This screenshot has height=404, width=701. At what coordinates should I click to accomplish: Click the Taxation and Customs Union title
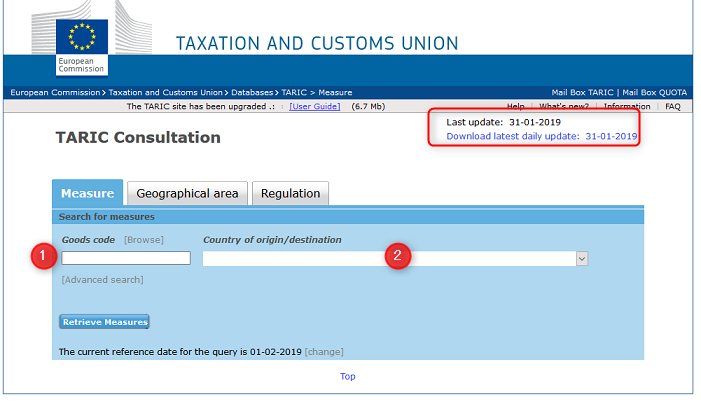coord(317,43)
